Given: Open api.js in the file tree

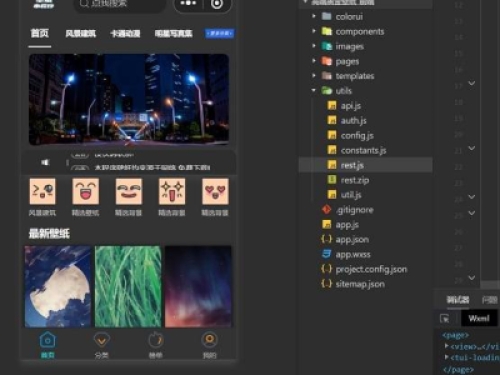Looking at the screenshot, I should [351, 106].
